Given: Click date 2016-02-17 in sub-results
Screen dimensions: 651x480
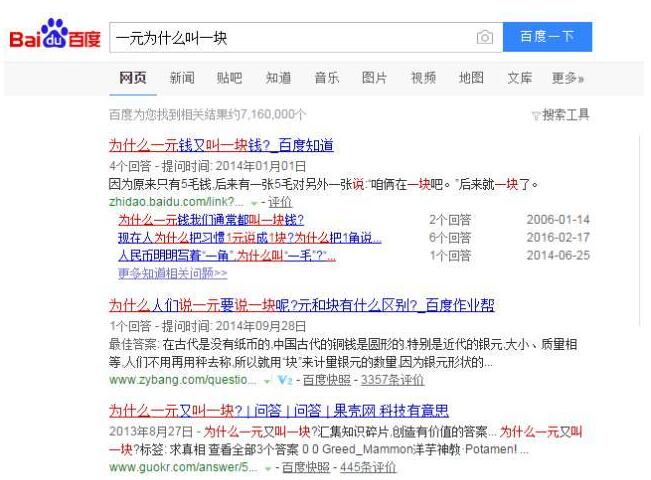Looking at the screenshot, I should click(558, 238).
